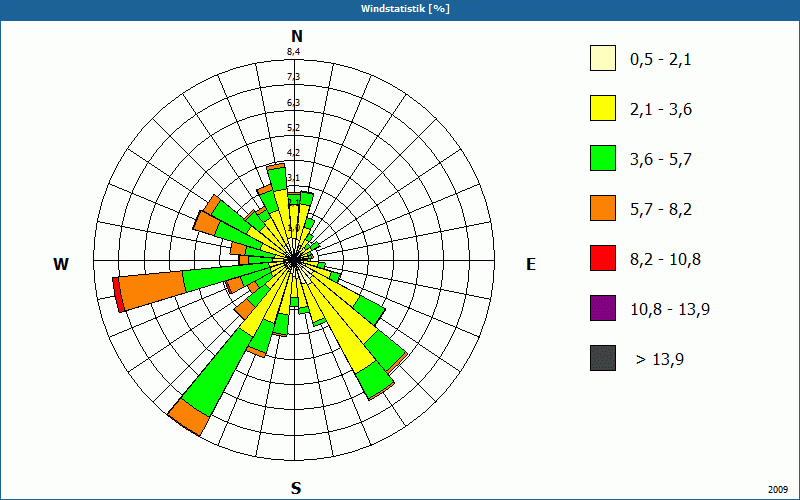Click the E compass label

[531, 264]
